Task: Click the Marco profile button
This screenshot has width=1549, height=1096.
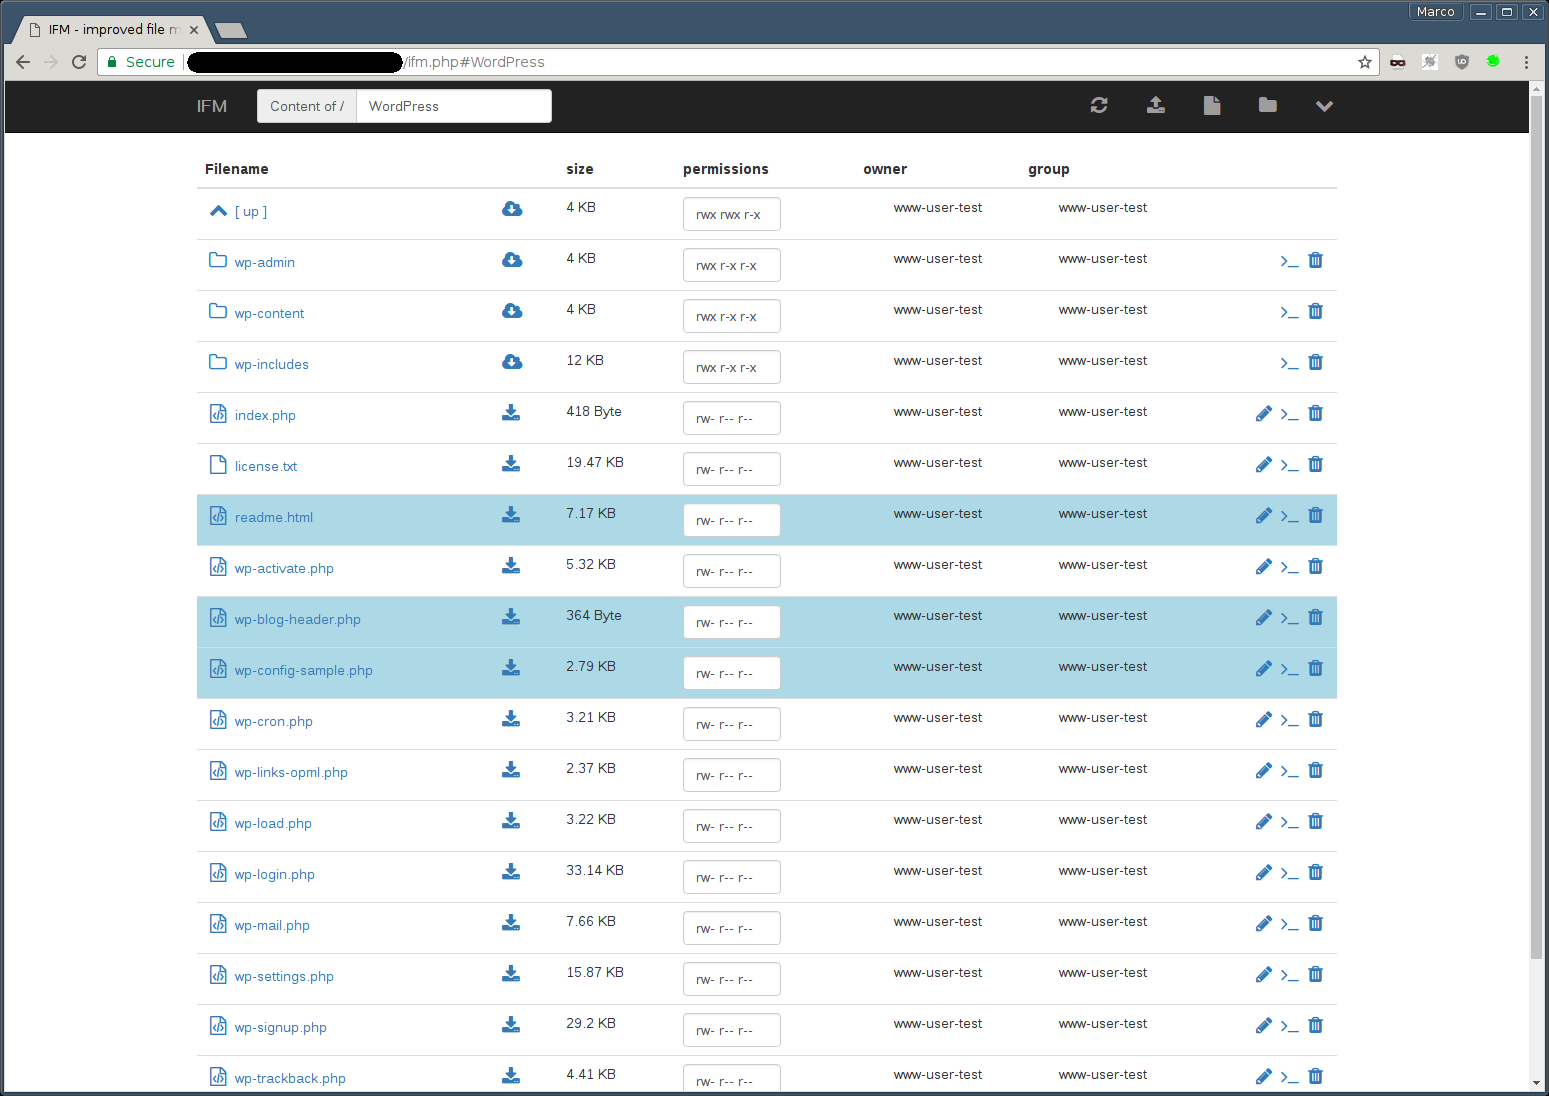Action: click(1436, 12)
